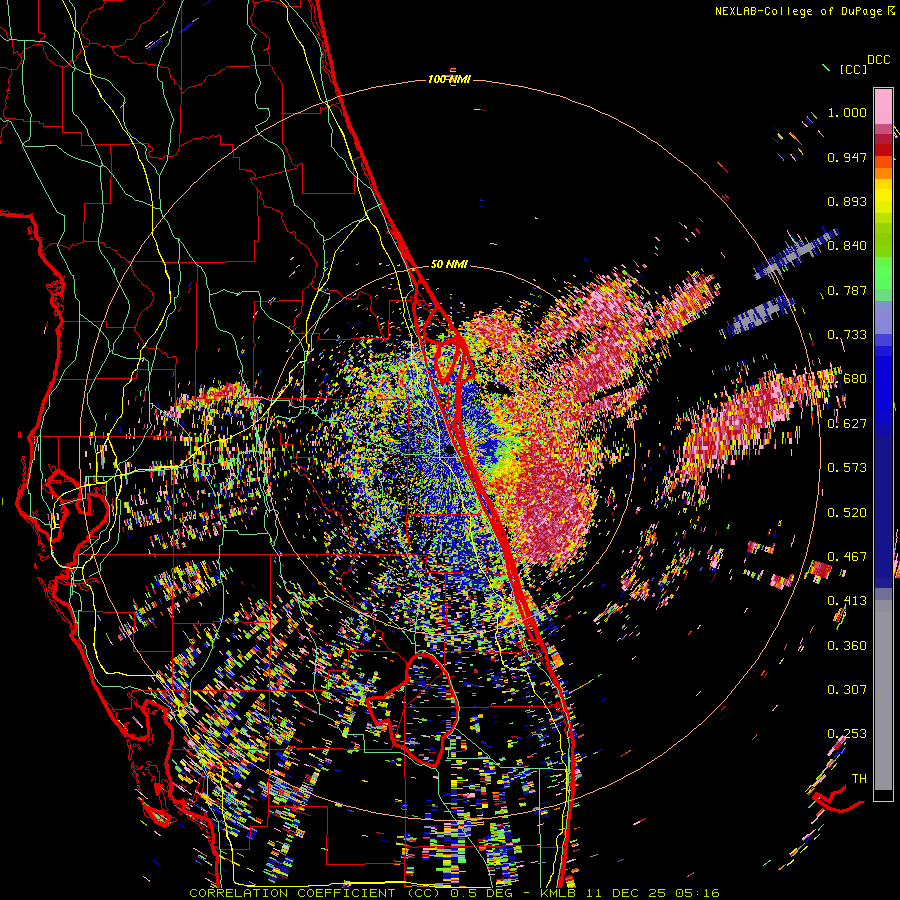Select the 0.840 scale value
The image size is (900, 900).
pyautogui.click(x=847, y=246)
